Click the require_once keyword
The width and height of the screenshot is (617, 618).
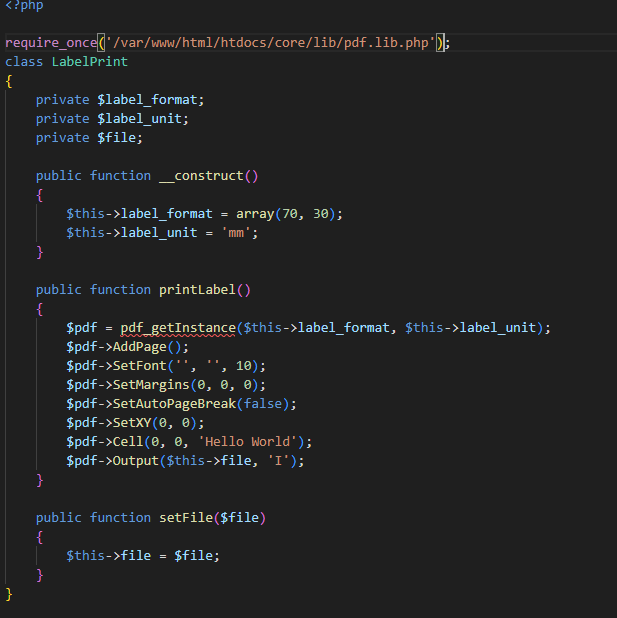[51, 43]
